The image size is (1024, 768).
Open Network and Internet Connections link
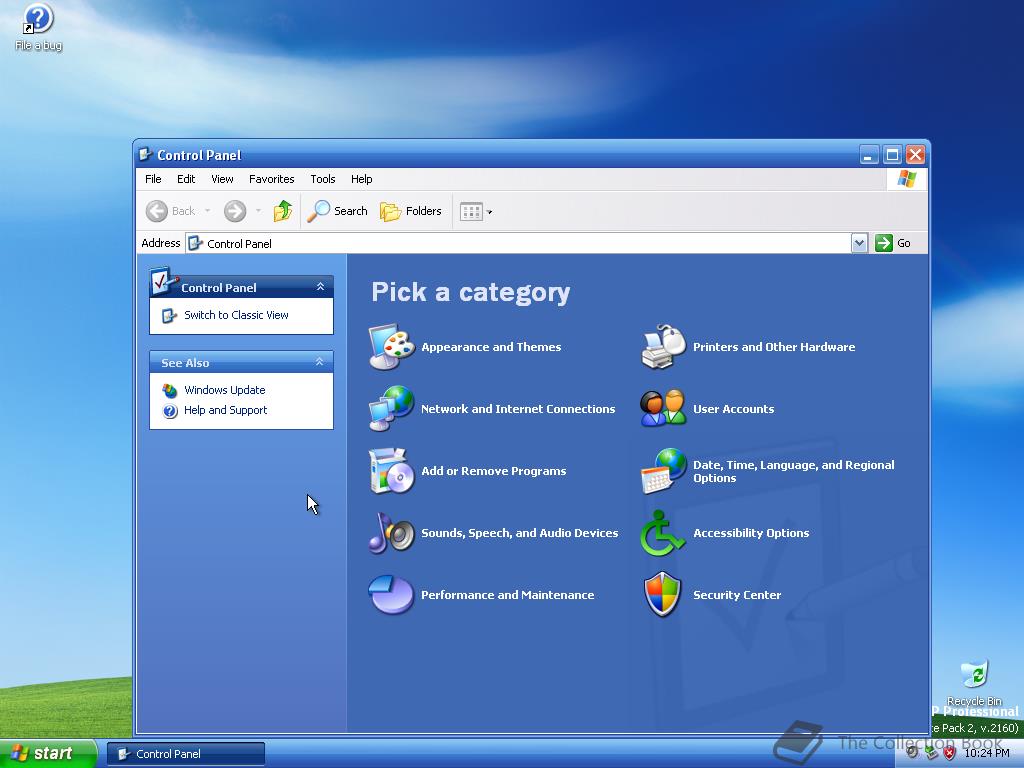click(x=518, y=409)
